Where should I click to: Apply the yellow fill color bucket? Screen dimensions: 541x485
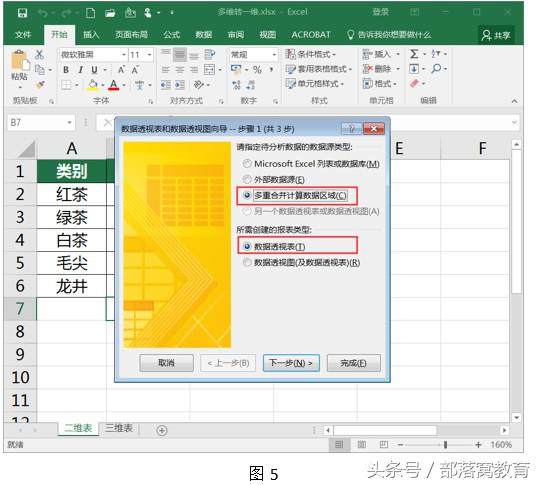(x=92, y=85)
